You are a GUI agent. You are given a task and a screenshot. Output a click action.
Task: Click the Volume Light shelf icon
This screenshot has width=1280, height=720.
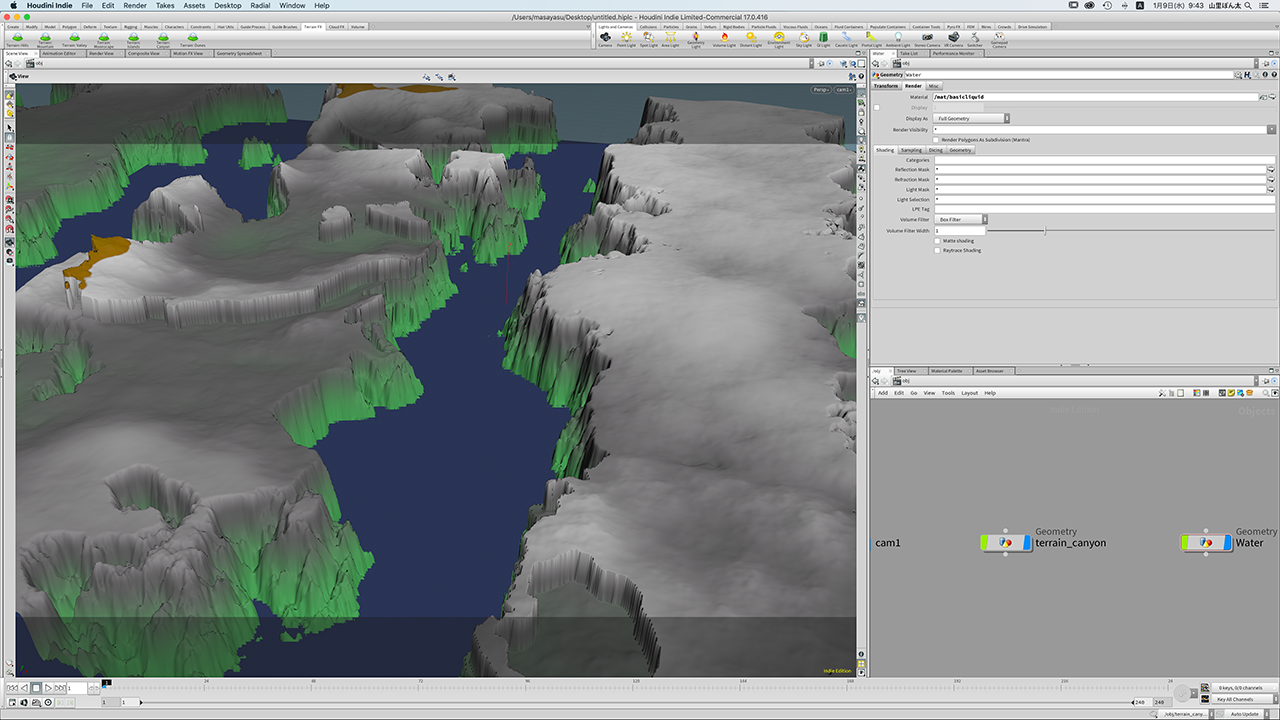click(724, 38)
